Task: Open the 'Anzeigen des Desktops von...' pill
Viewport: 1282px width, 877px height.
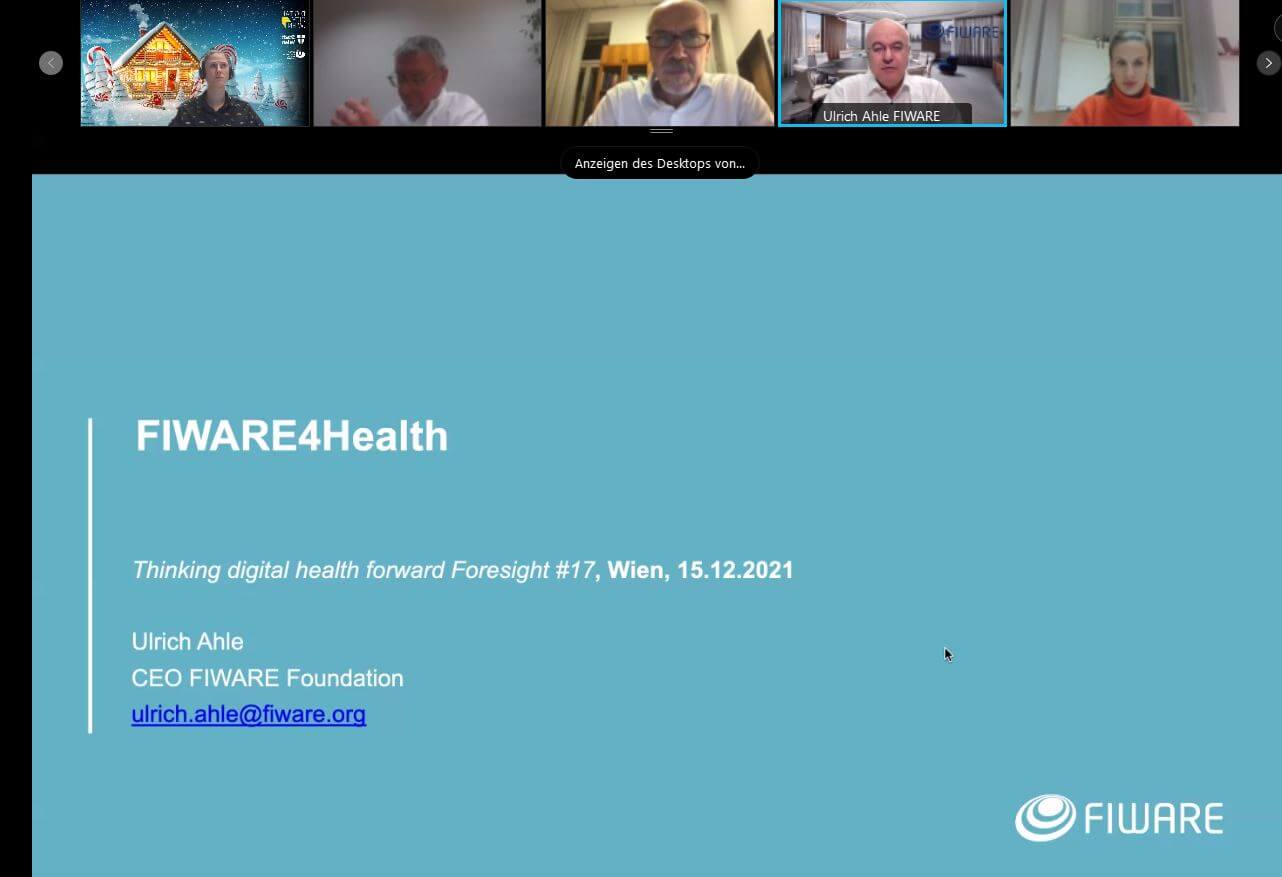Action: pyautogui.click(x=659, y=163)
